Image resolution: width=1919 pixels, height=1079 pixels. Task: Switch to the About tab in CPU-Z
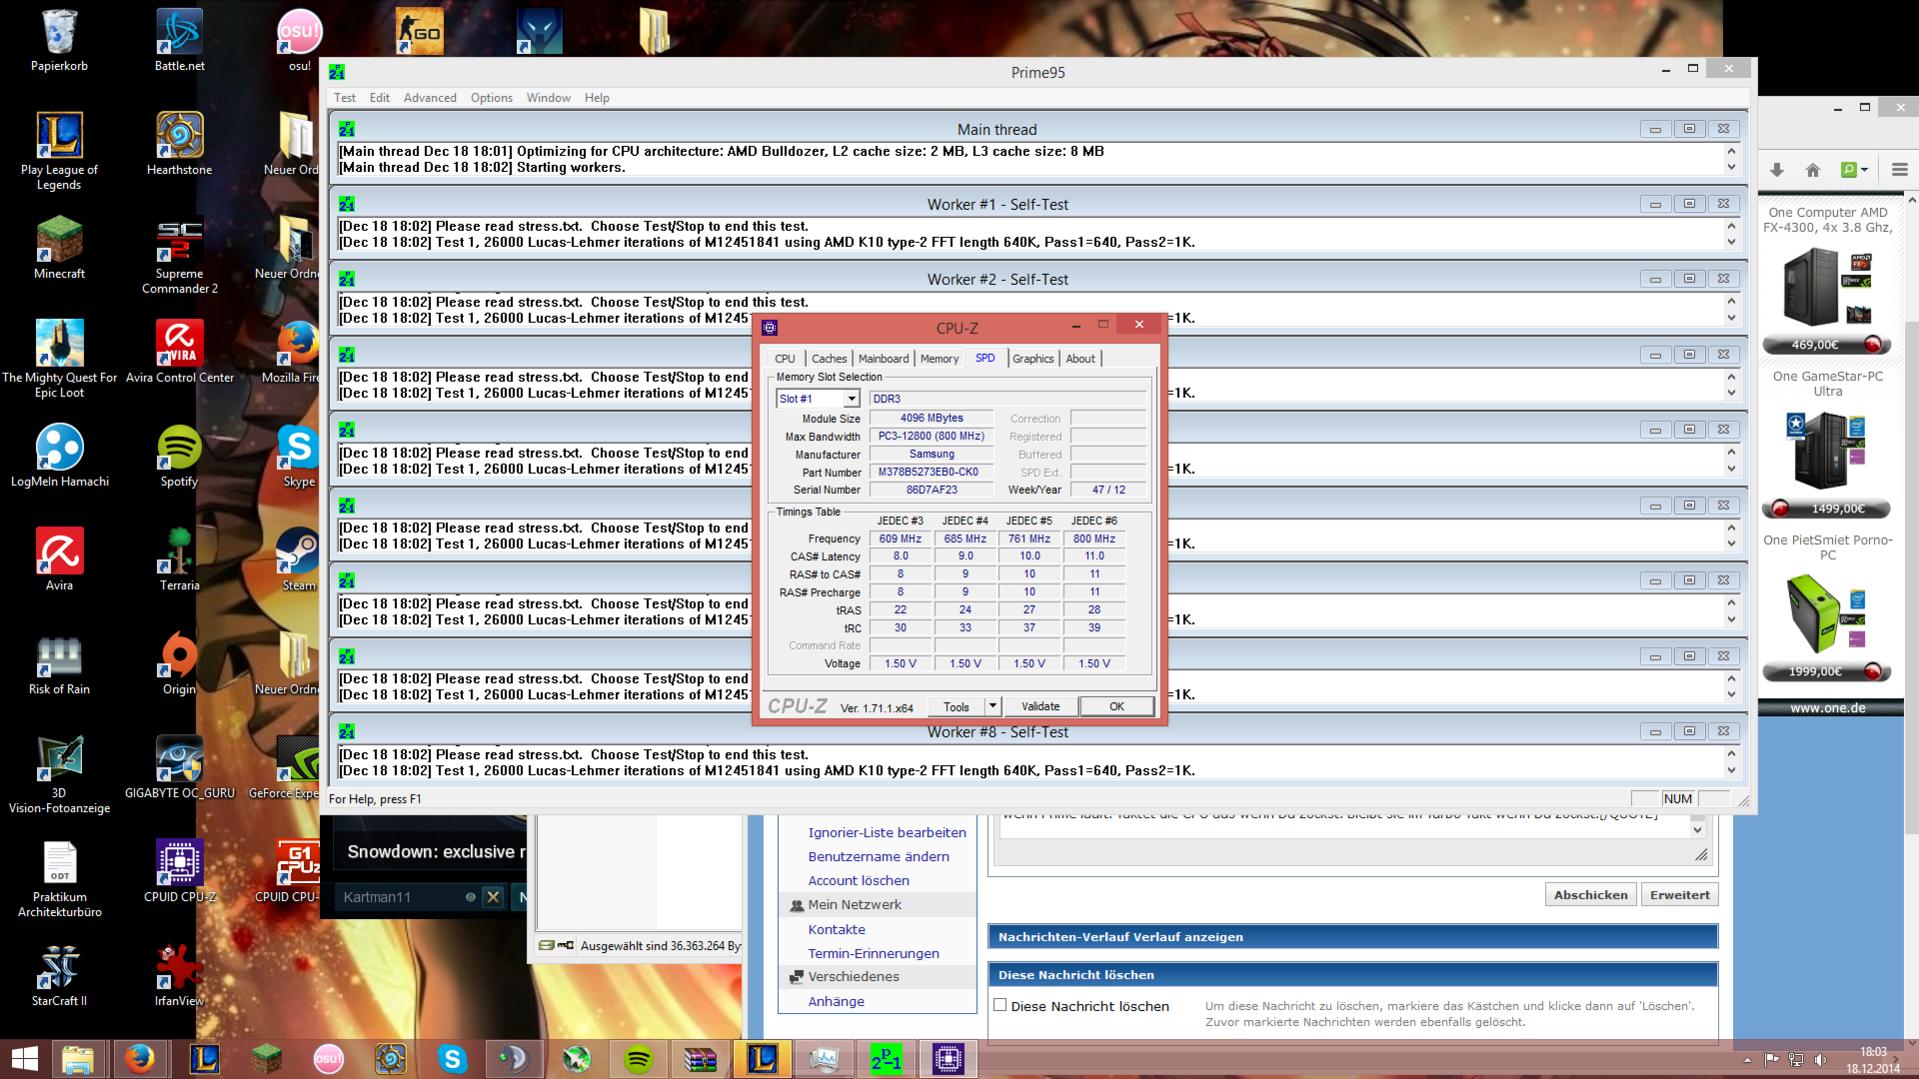[x=1080, y=359]
